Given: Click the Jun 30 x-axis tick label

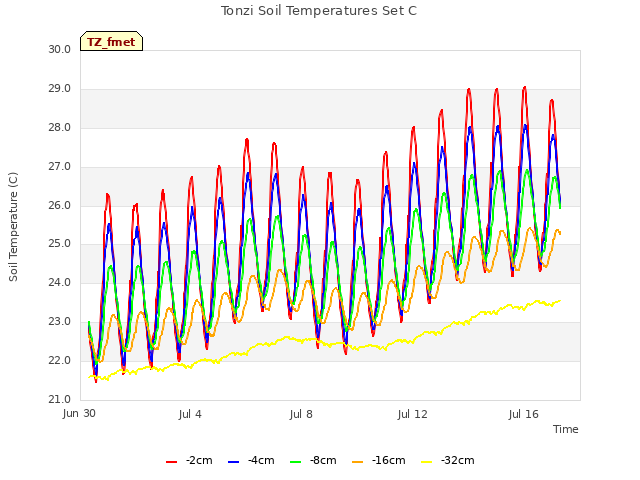Looking at the screenshot, I should coord(79,413).
